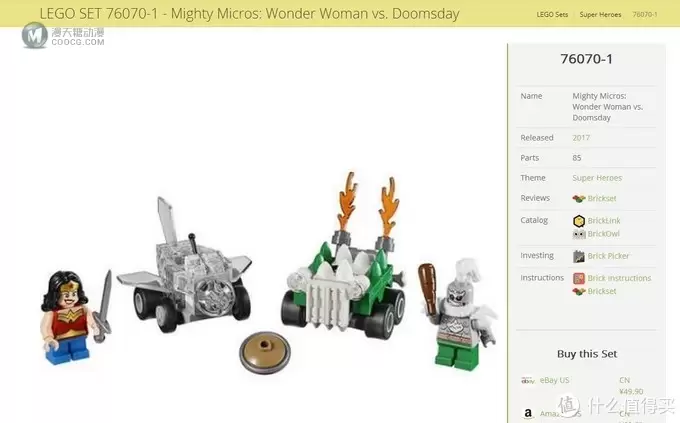Screen dimensions: 680x423
Task: Click the eBay logo icon
Action: [x=527, y=380]
